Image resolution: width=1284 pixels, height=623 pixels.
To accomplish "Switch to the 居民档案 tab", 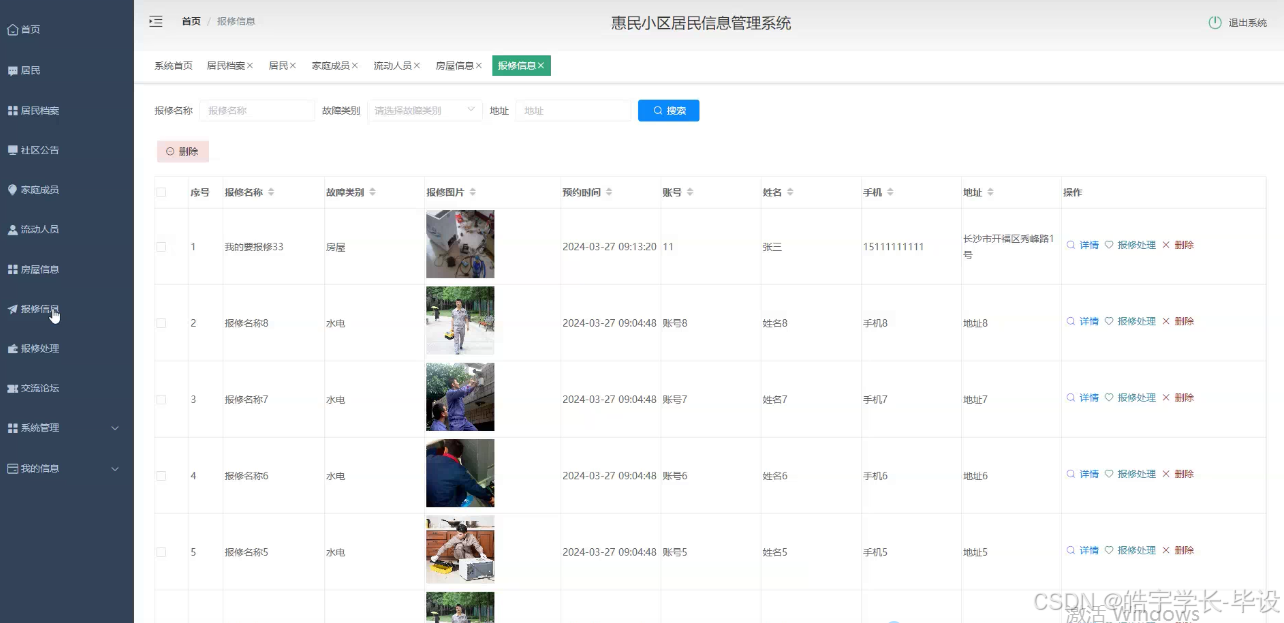I will tap(226, 66).
